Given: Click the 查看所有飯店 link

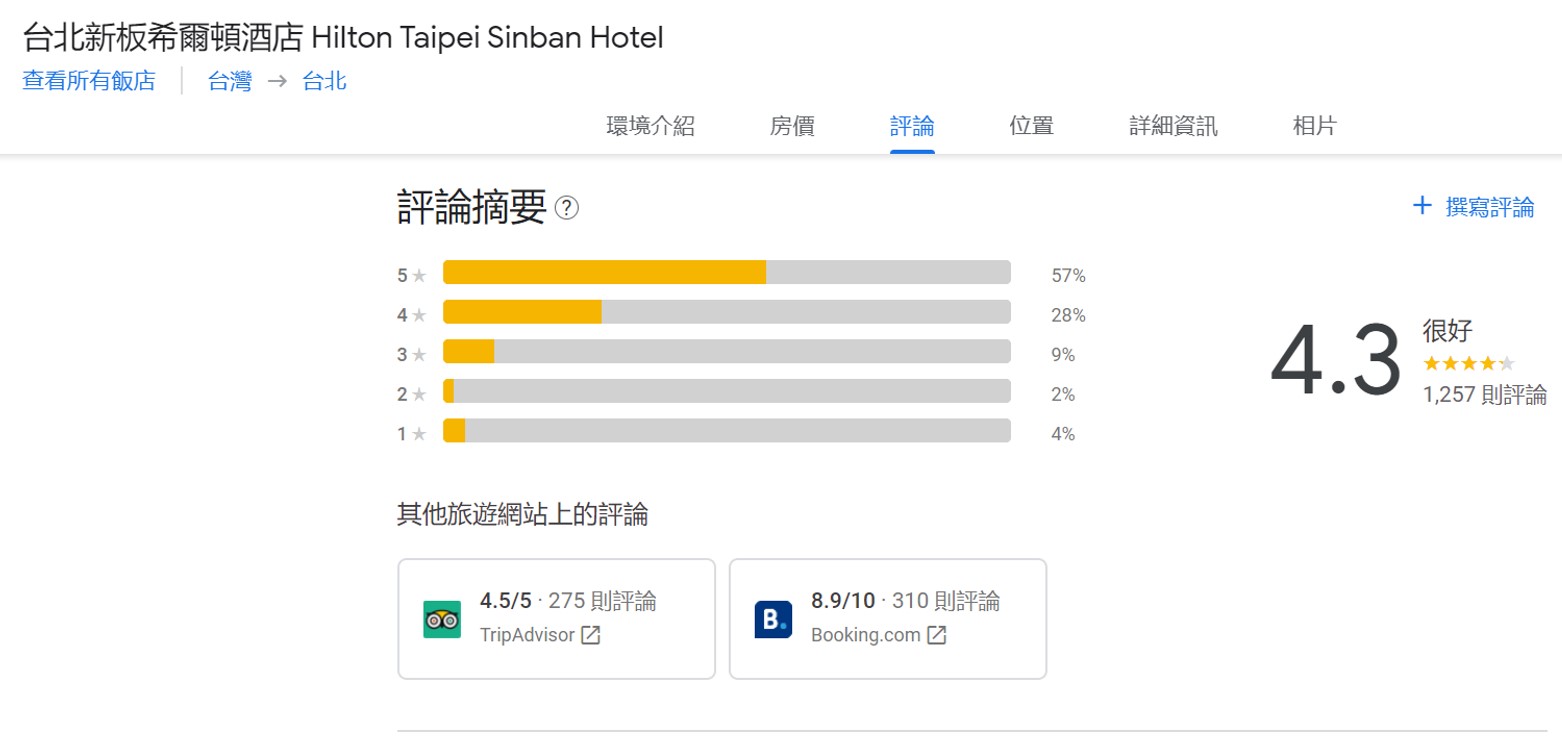Looking at the screenshot, I should coord(89,81).
